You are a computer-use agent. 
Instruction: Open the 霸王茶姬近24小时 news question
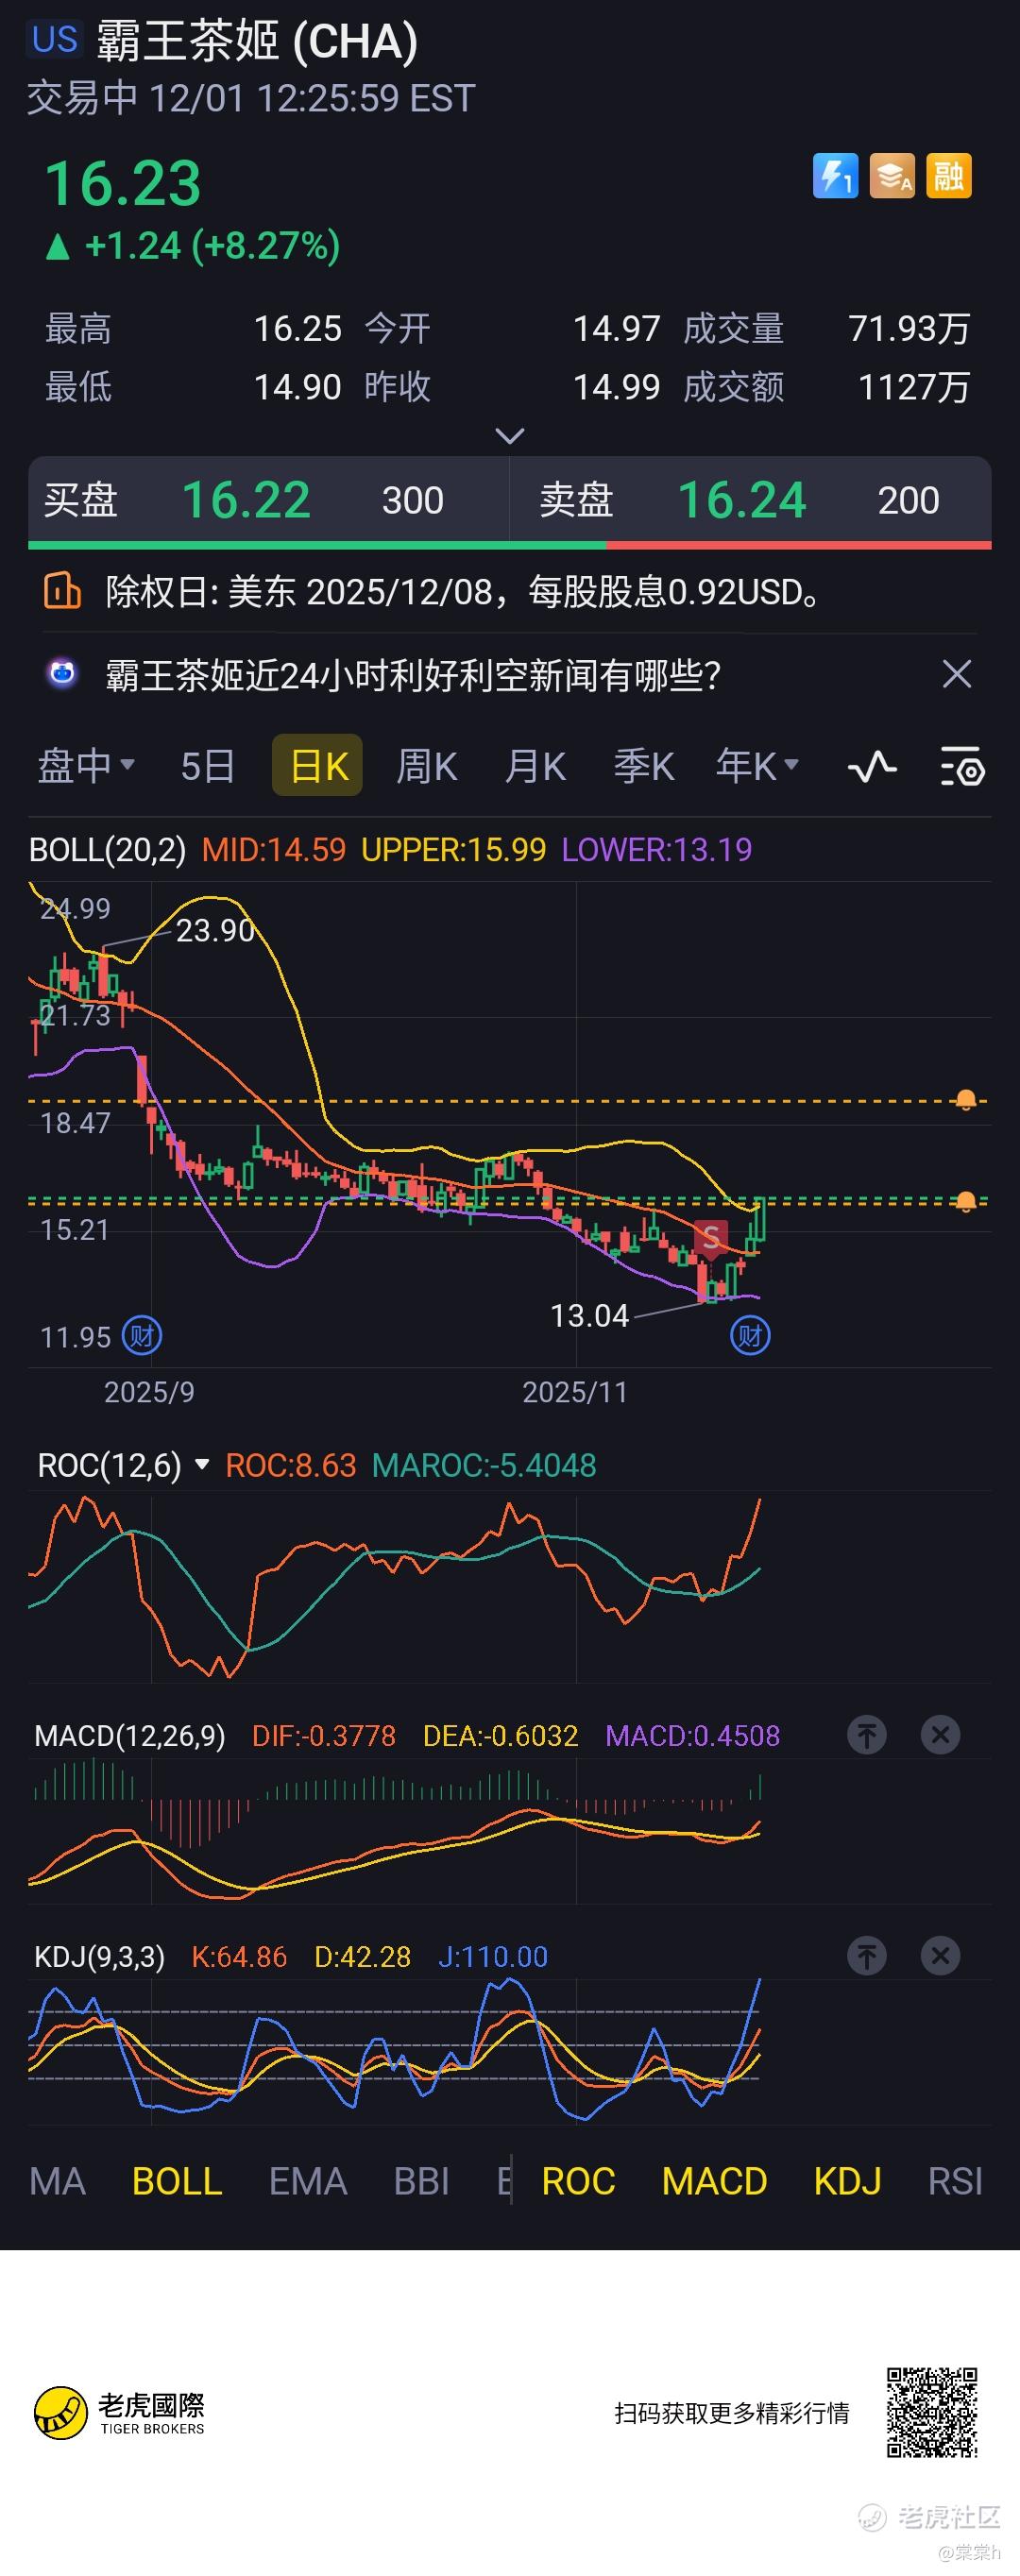point(413,675)
